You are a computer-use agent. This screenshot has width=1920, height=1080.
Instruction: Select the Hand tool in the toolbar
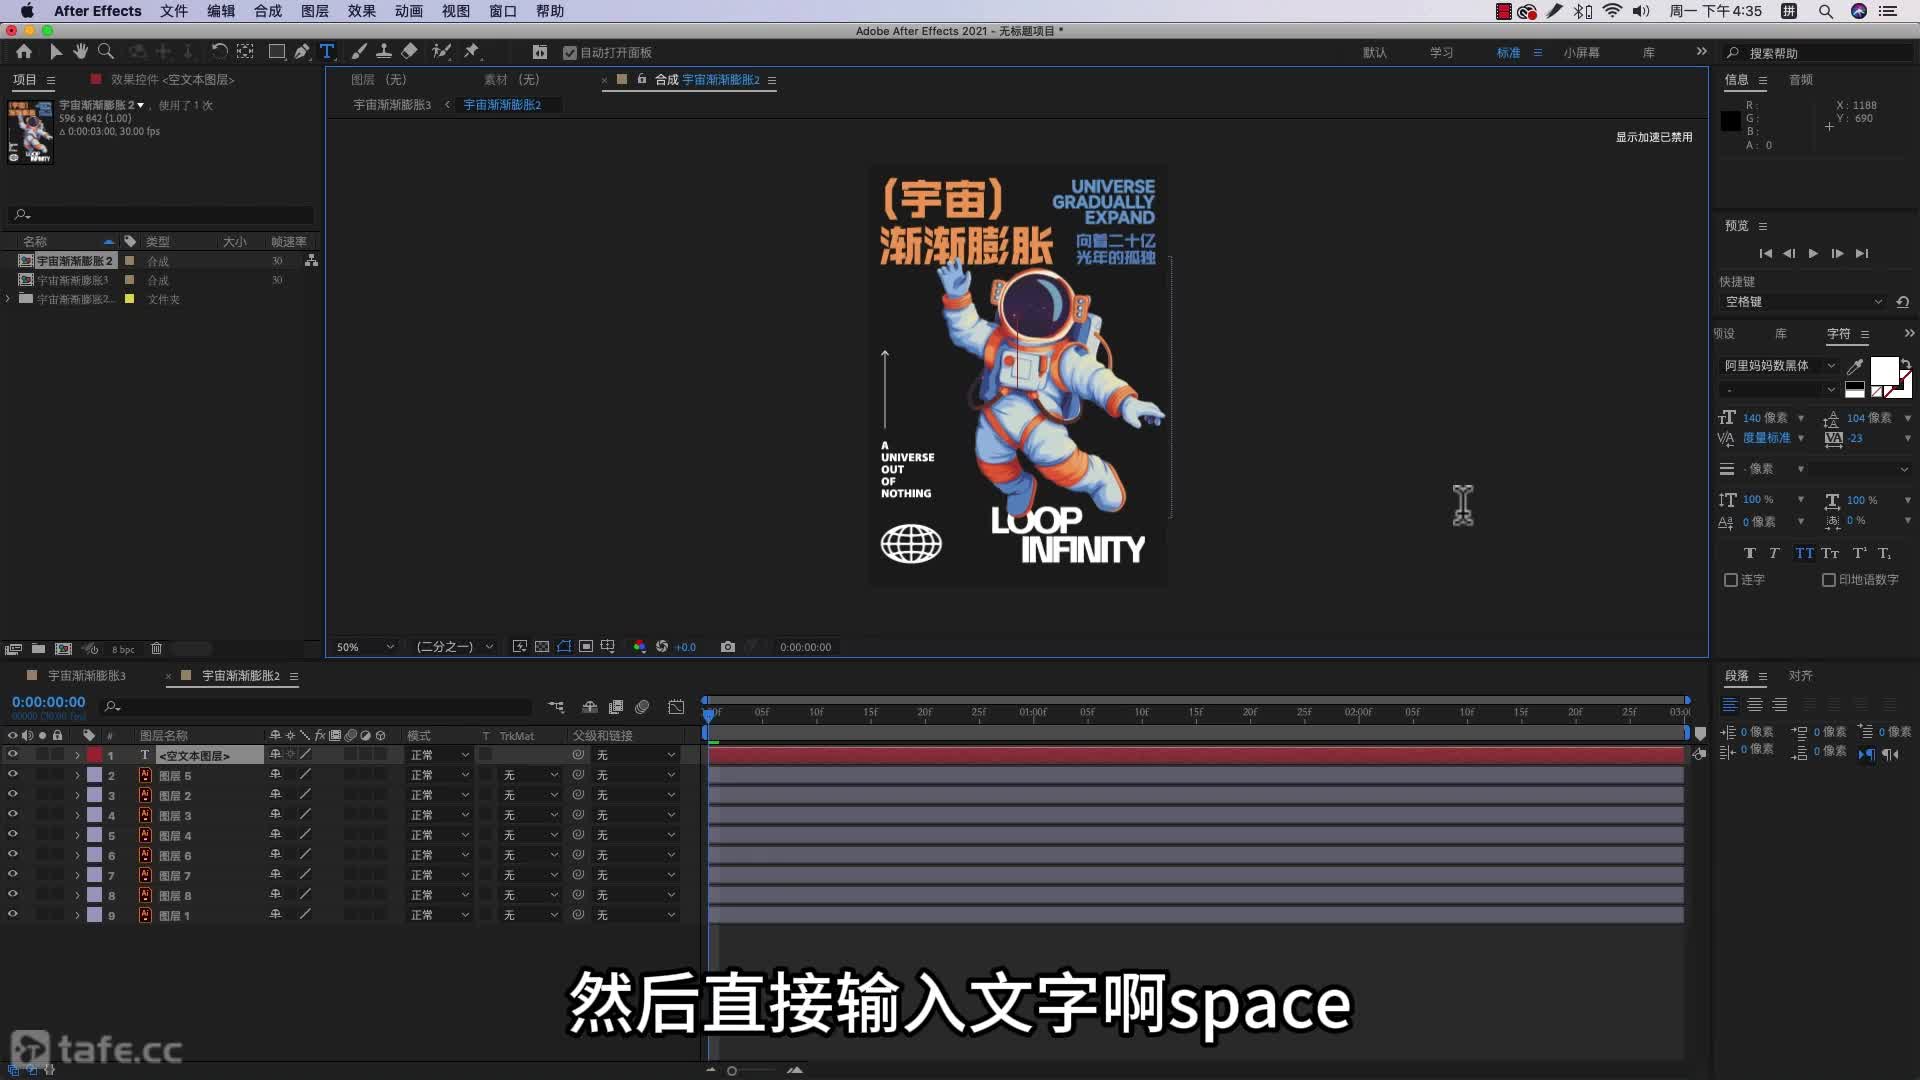click(80, 52)
